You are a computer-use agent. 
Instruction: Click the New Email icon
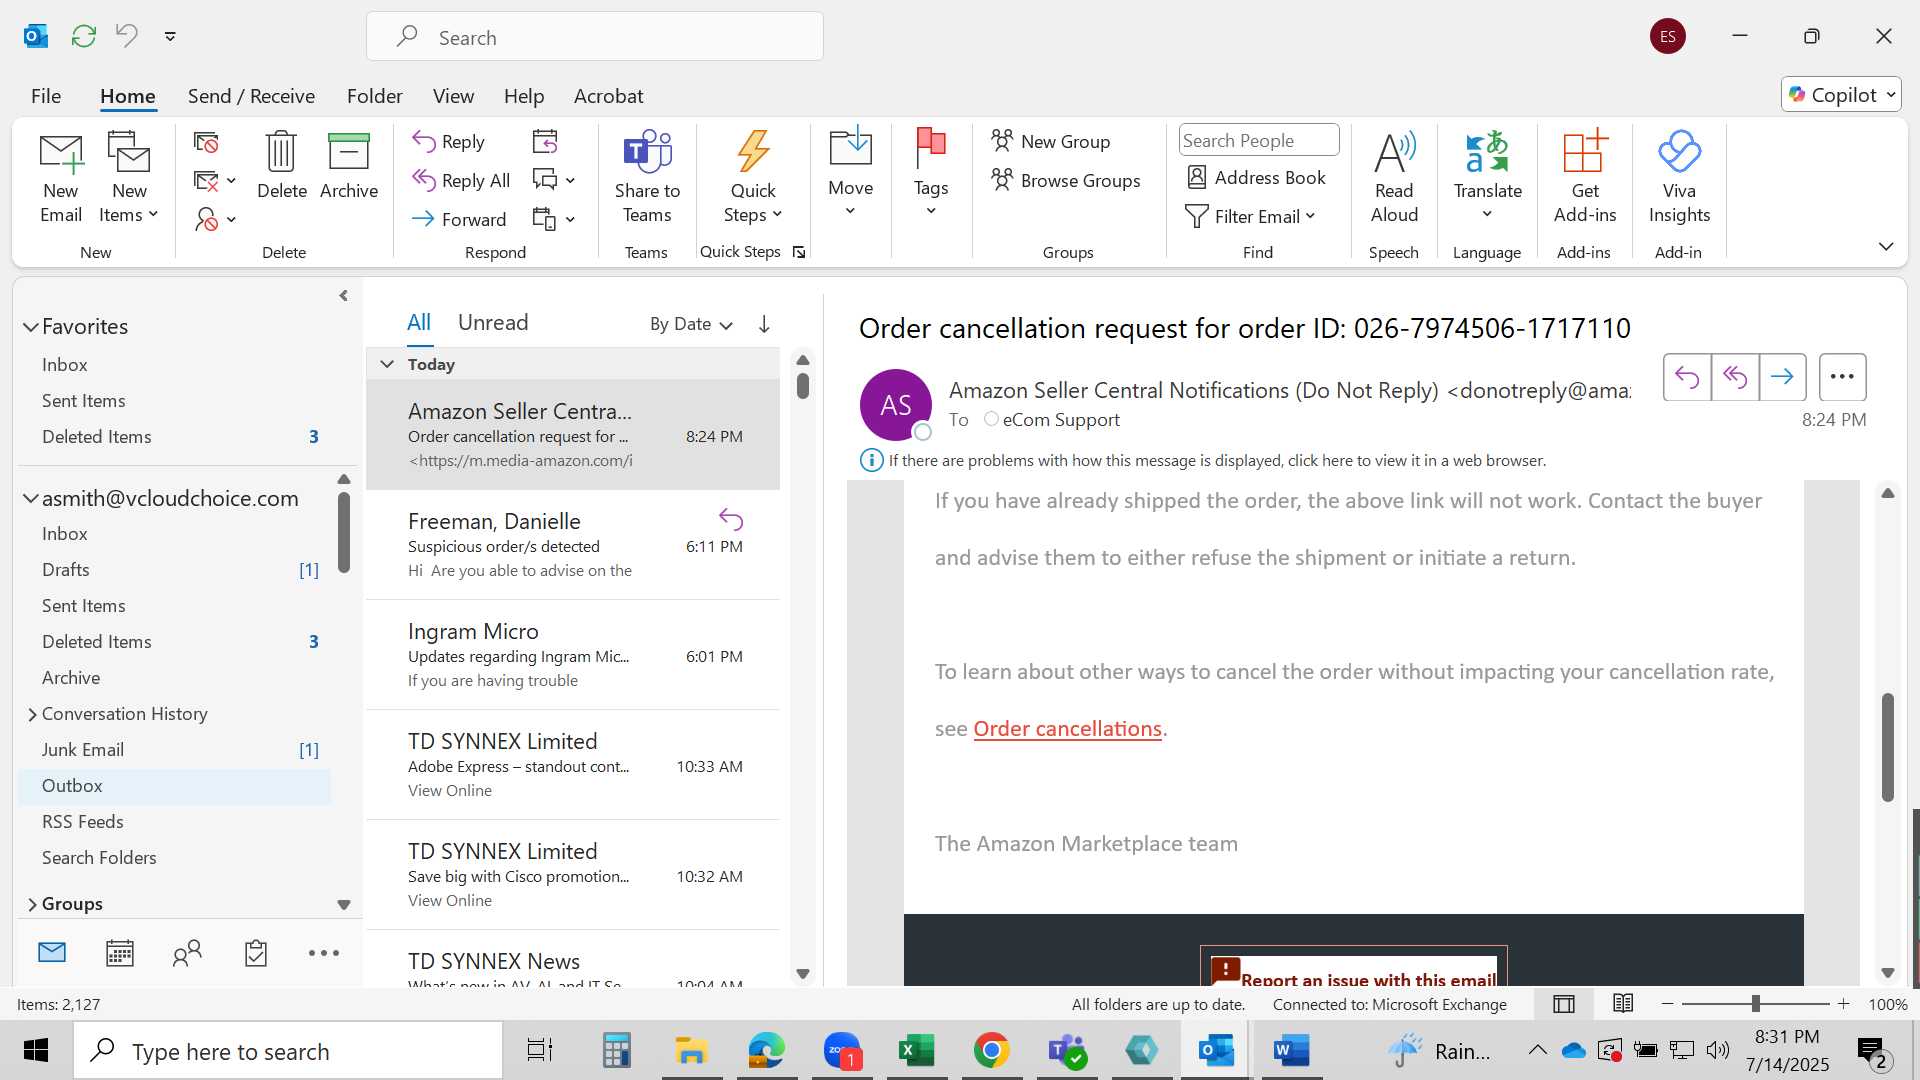[x=61, y=178]
